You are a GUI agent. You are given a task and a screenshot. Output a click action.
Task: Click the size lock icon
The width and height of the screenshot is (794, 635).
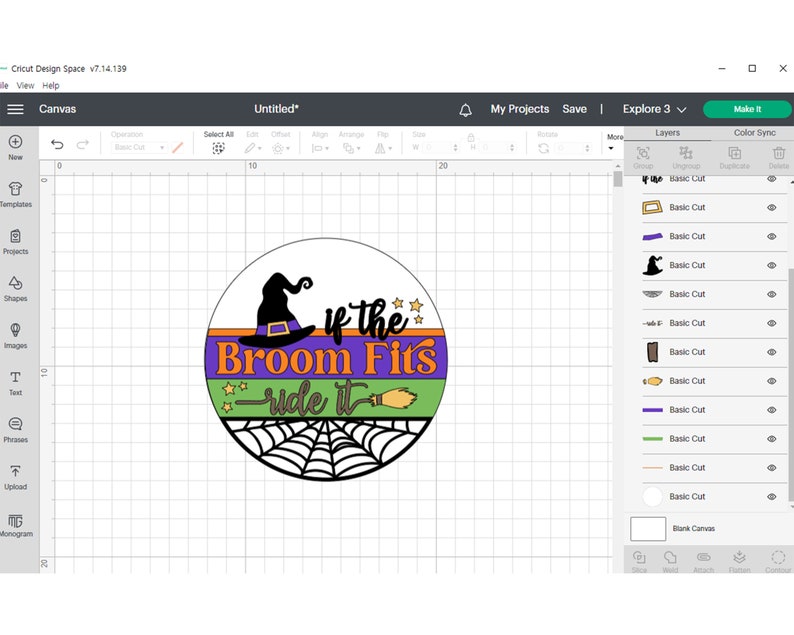pos(471,137)
